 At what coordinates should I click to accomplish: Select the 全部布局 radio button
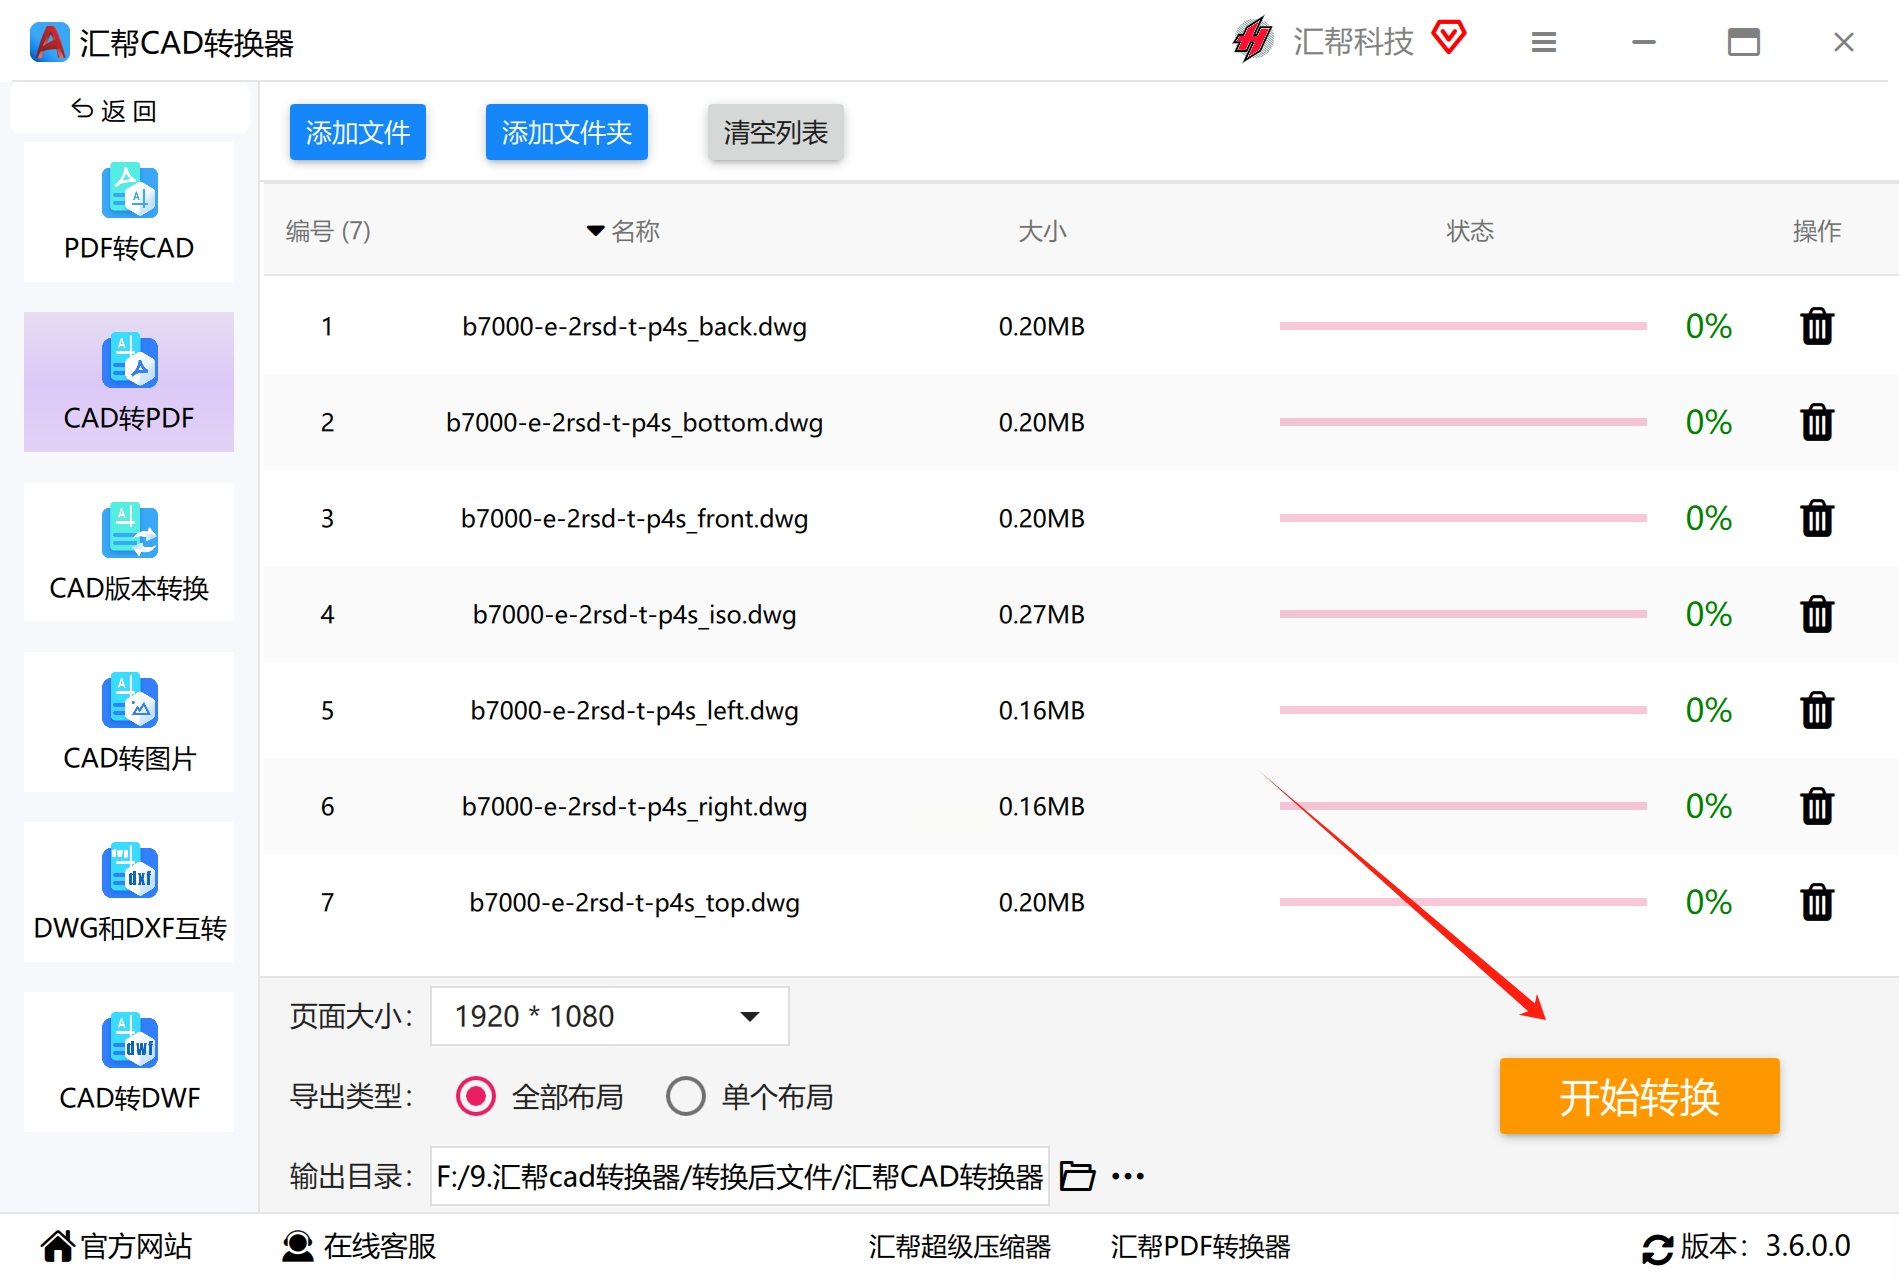[476, 1096]
